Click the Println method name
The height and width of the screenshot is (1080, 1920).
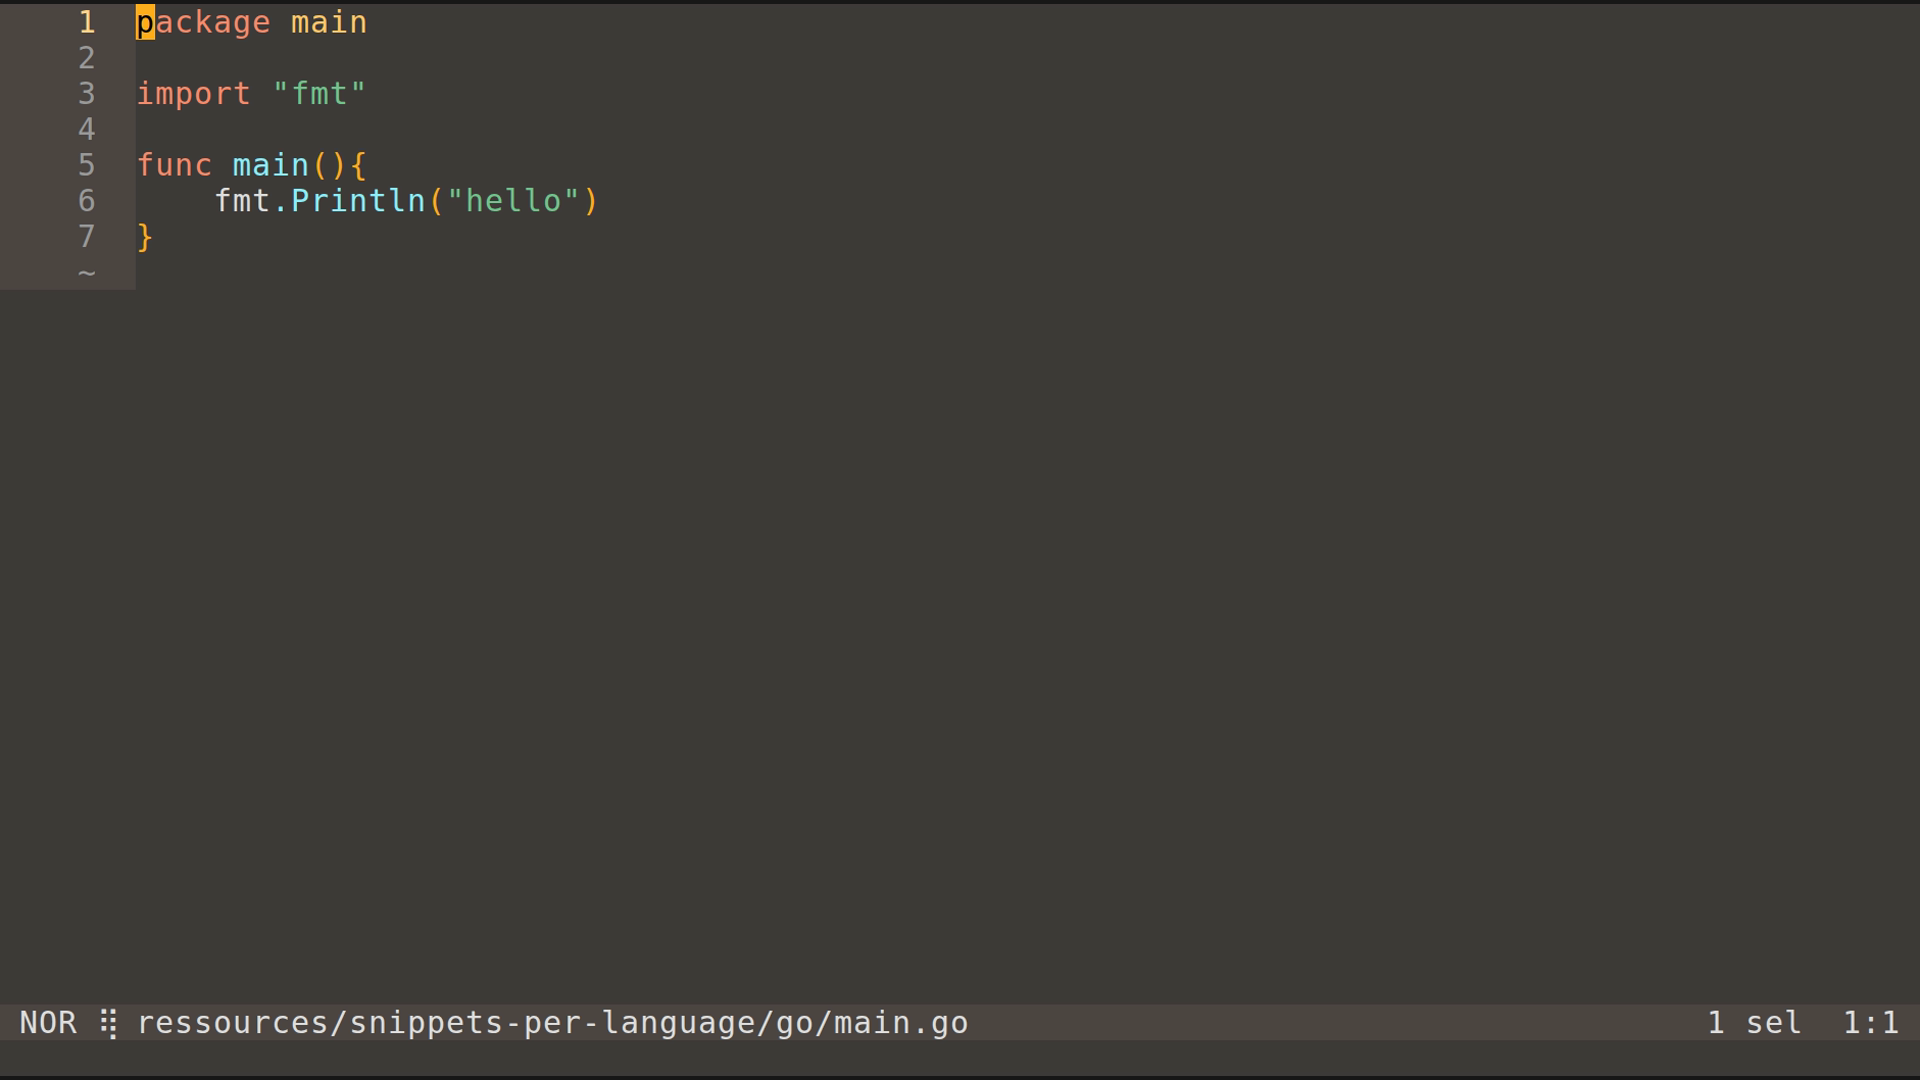click(358, 201)
